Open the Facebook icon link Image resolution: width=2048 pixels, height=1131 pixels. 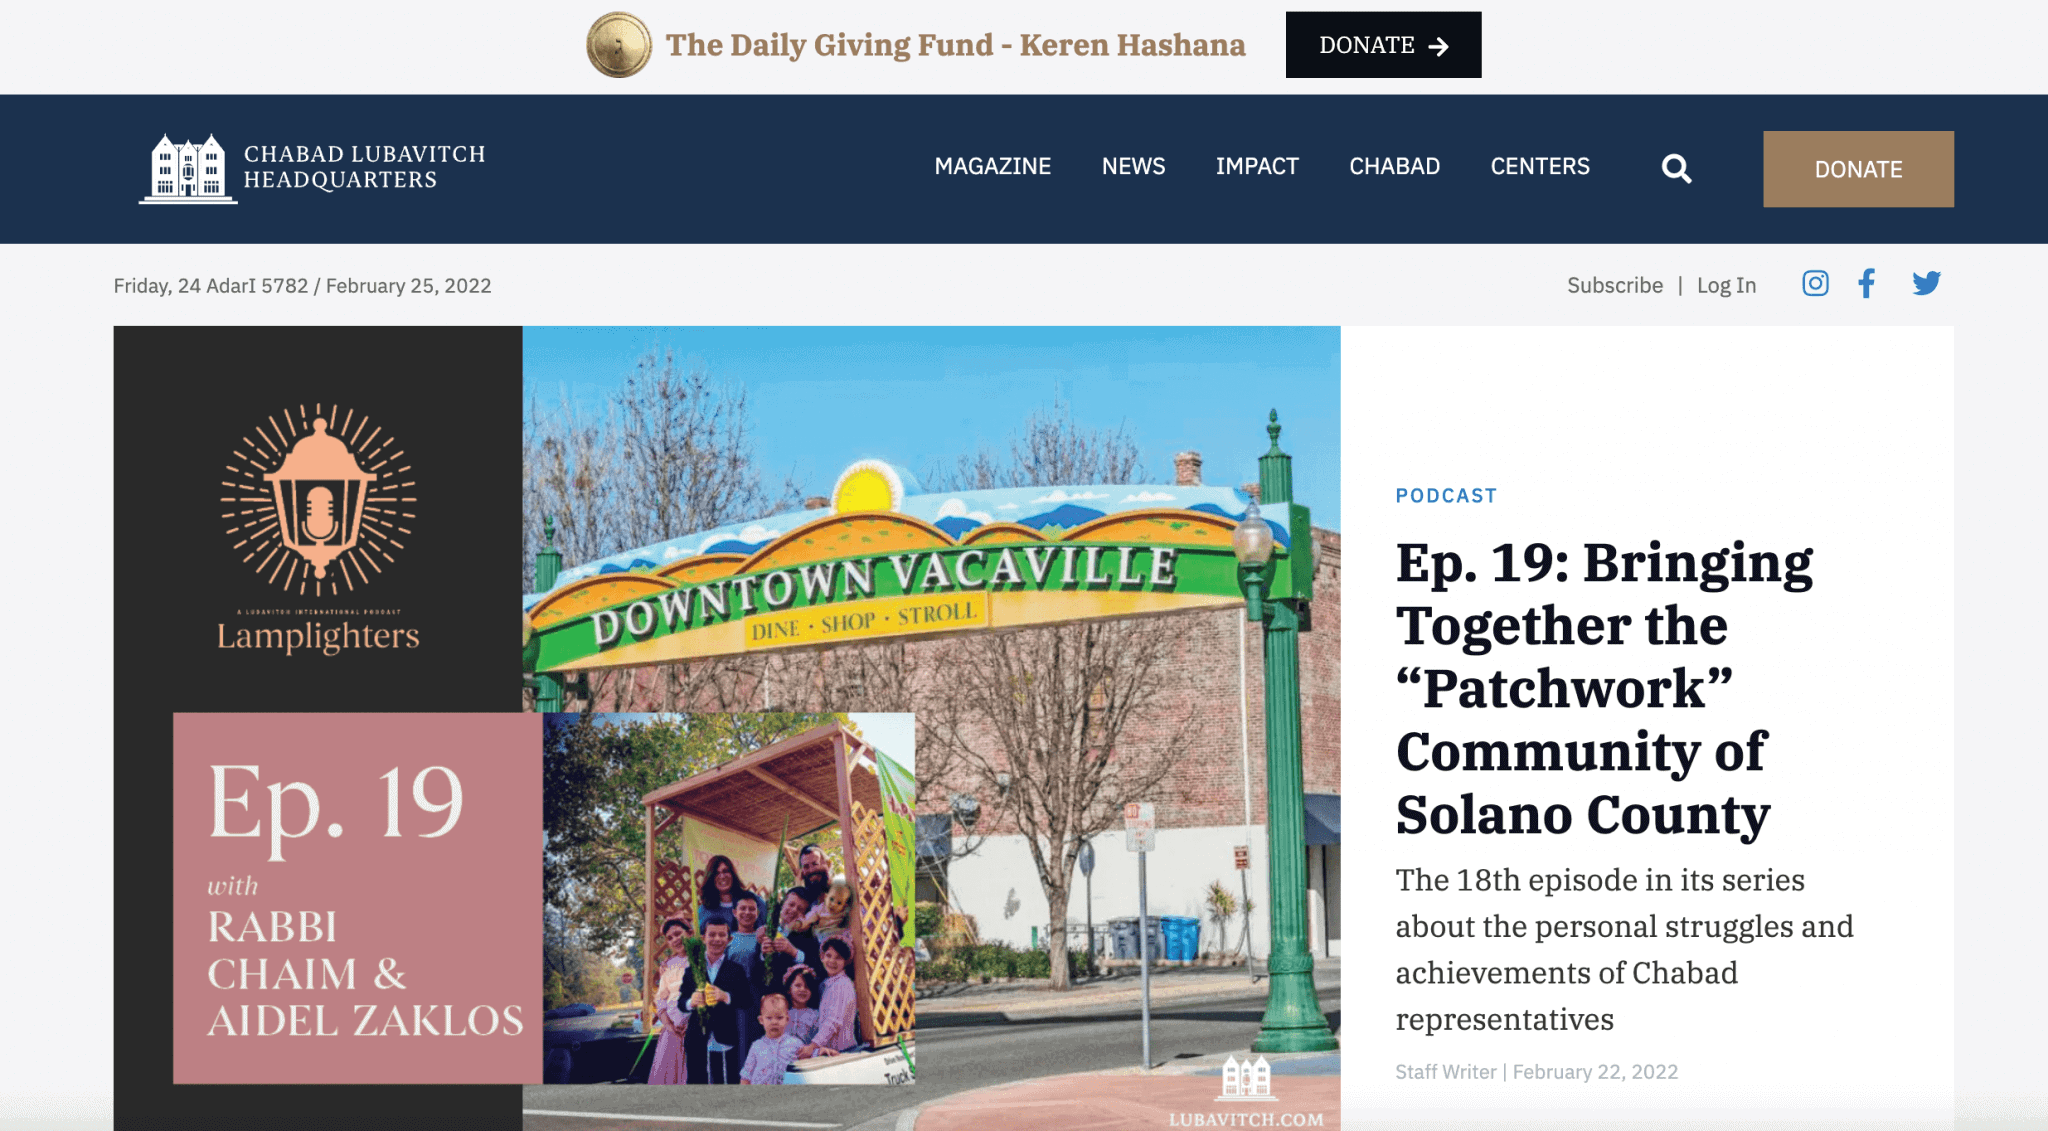click(1866, 284)
